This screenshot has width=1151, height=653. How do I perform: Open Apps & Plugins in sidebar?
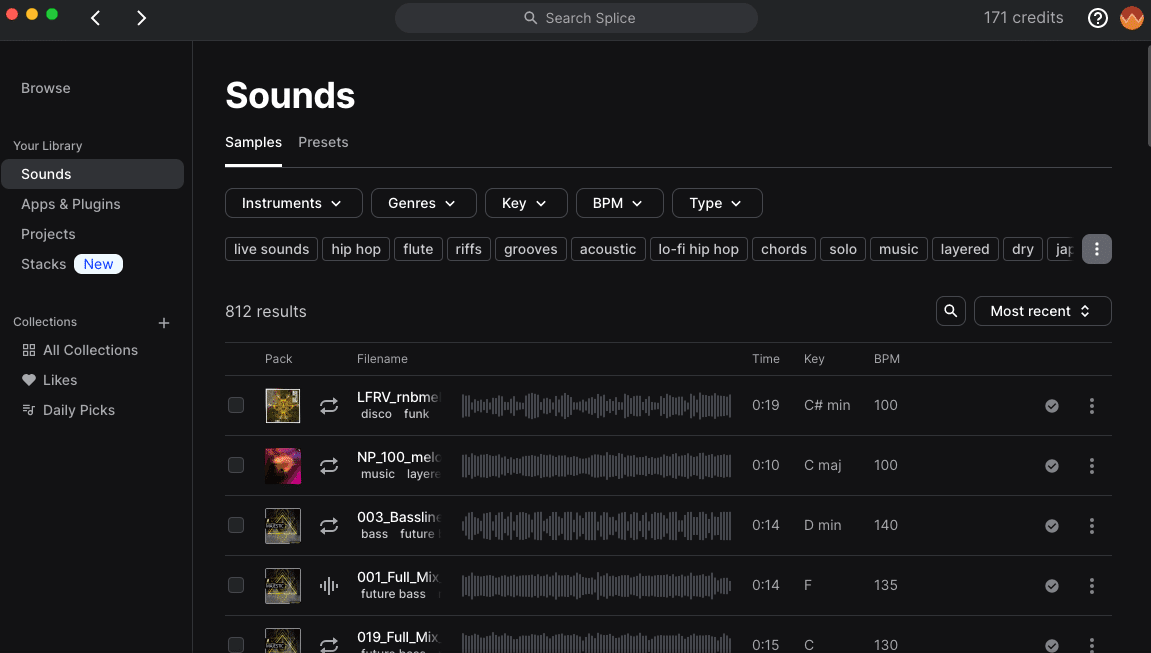pos(70,204)
